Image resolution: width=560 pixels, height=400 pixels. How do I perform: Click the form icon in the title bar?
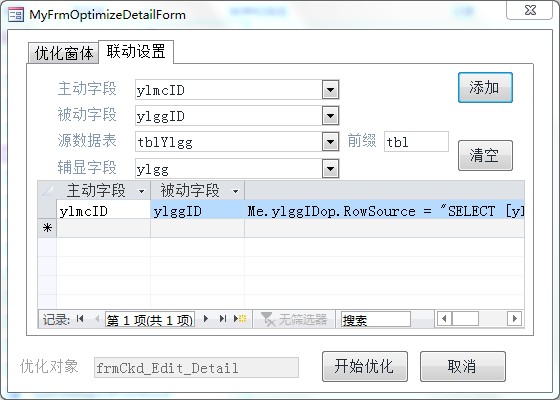tap(16, 15)
